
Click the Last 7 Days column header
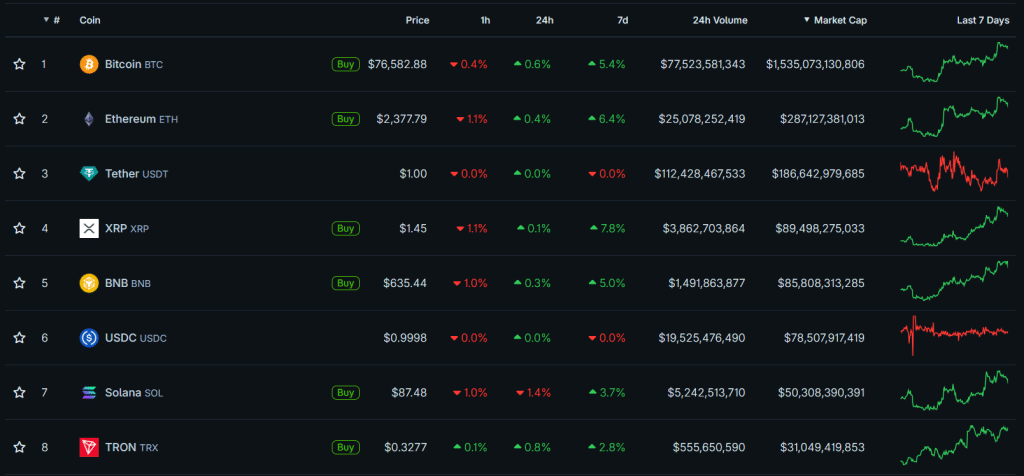point(983,20)
